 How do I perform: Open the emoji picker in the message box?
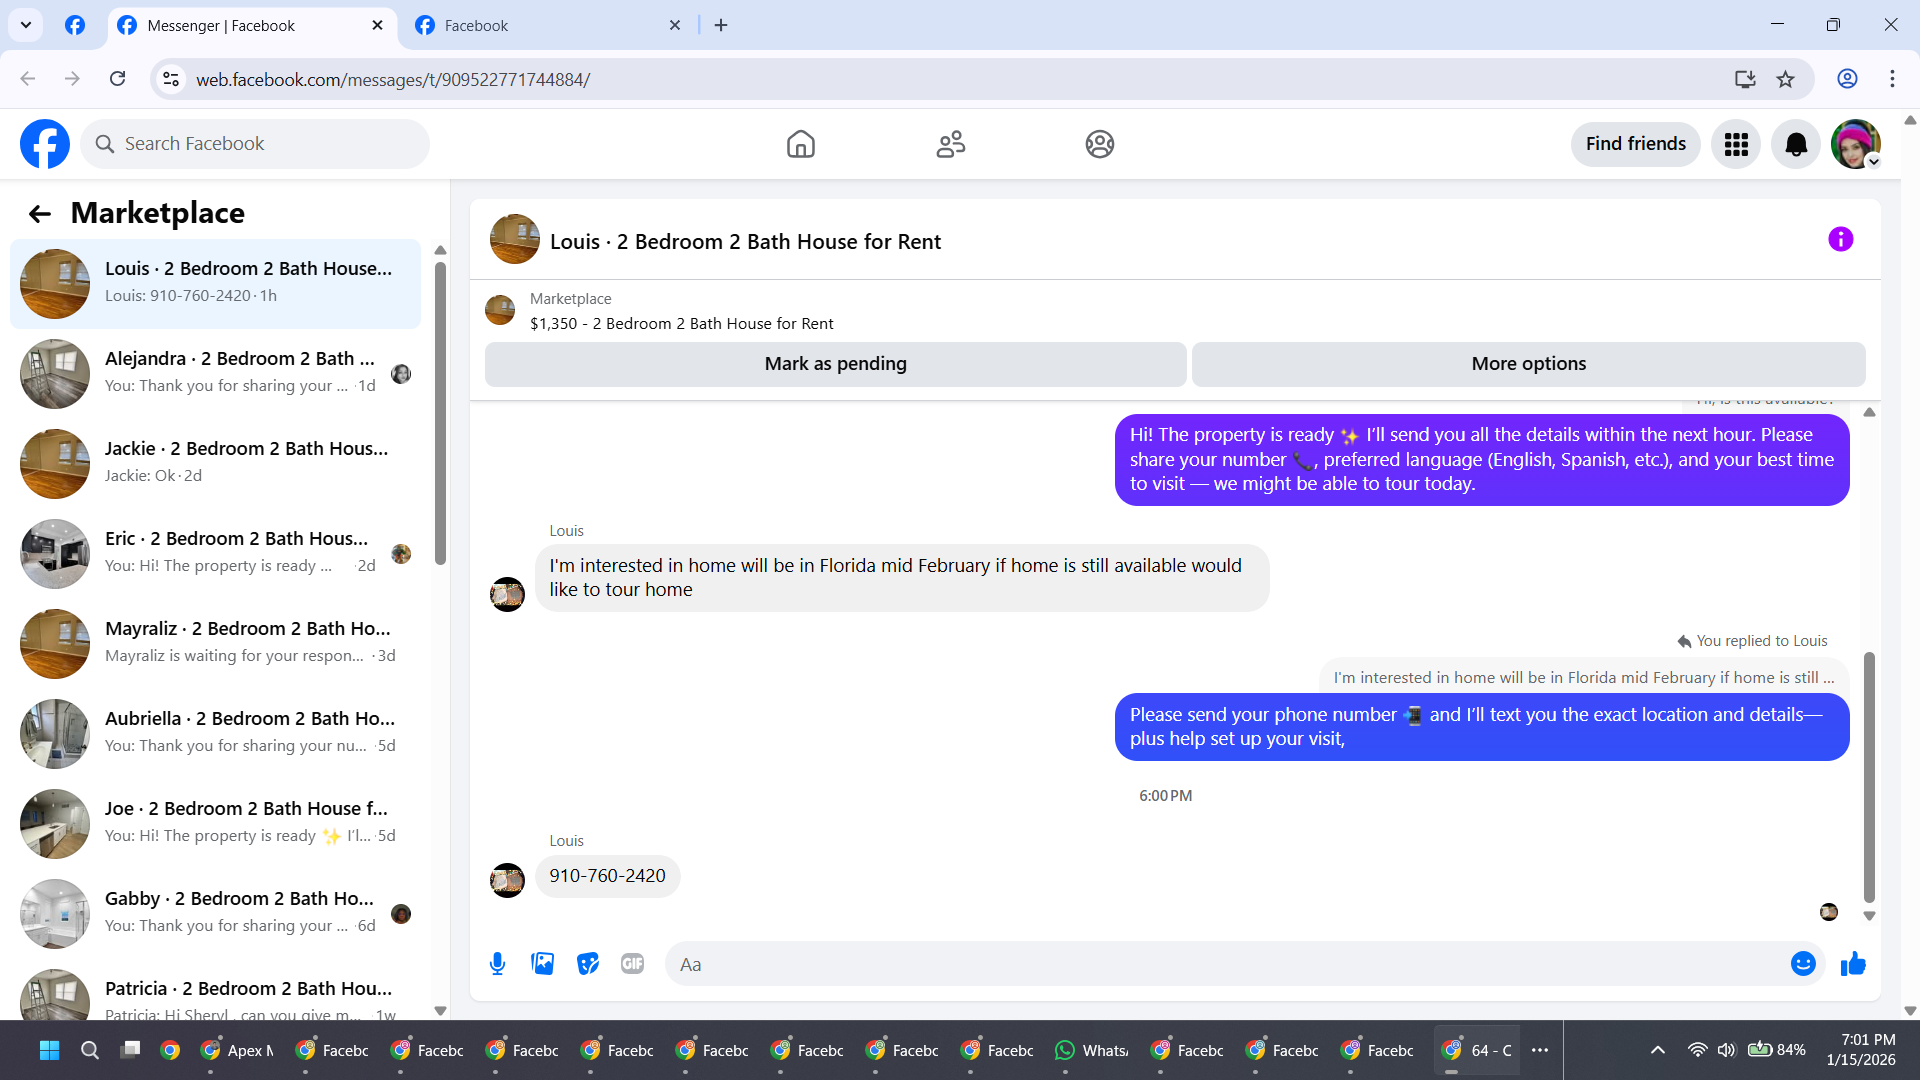[1803, 964]
